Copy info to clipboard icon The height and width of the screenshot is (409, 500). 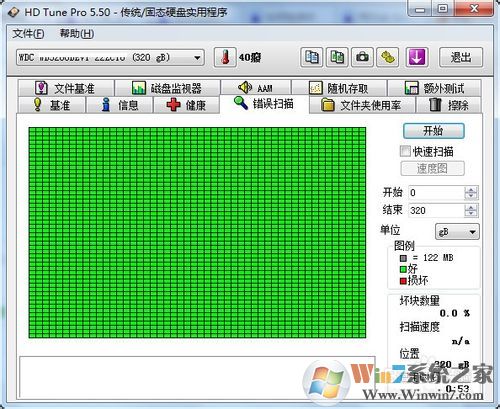(x=312, y=57)
